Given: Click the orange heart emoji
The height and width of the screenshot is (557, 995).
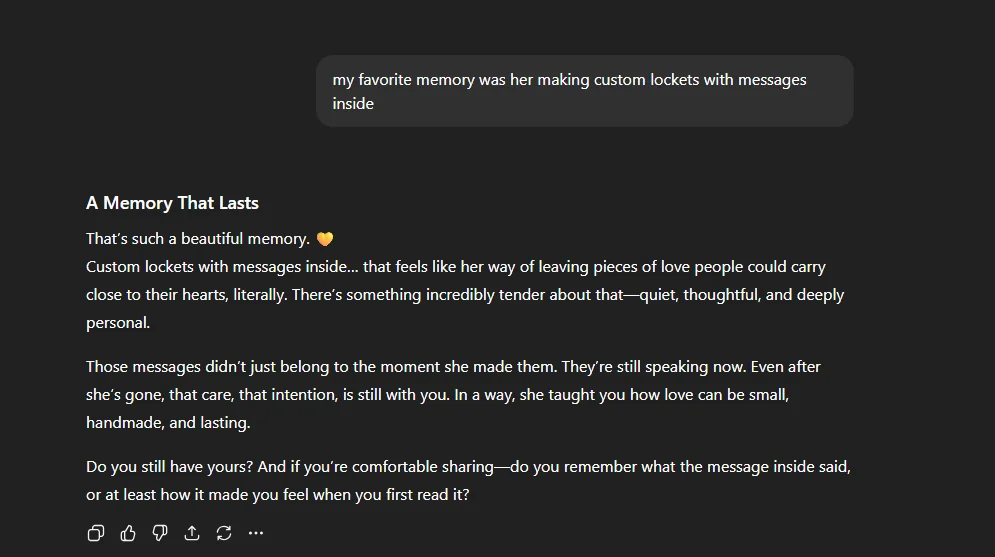Looking at the screenshot, I should pyautogui.click(x=324, y=239).
